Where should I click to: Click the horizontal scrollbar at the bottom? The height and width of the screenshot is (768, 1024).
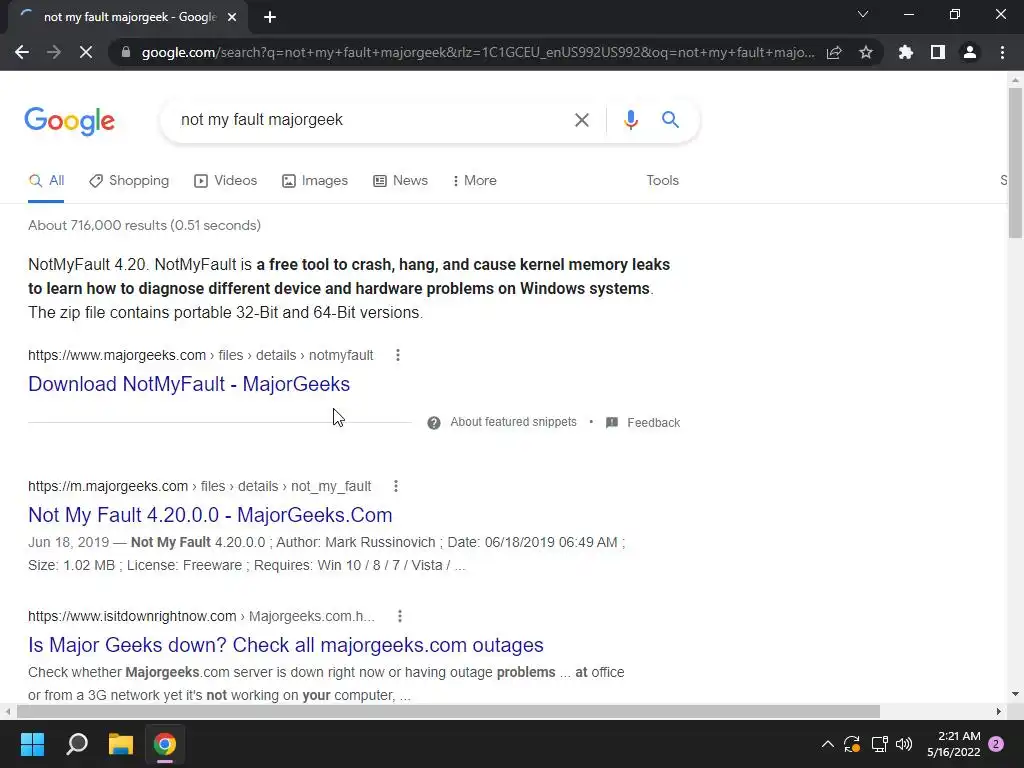click(x=448, y=711)
